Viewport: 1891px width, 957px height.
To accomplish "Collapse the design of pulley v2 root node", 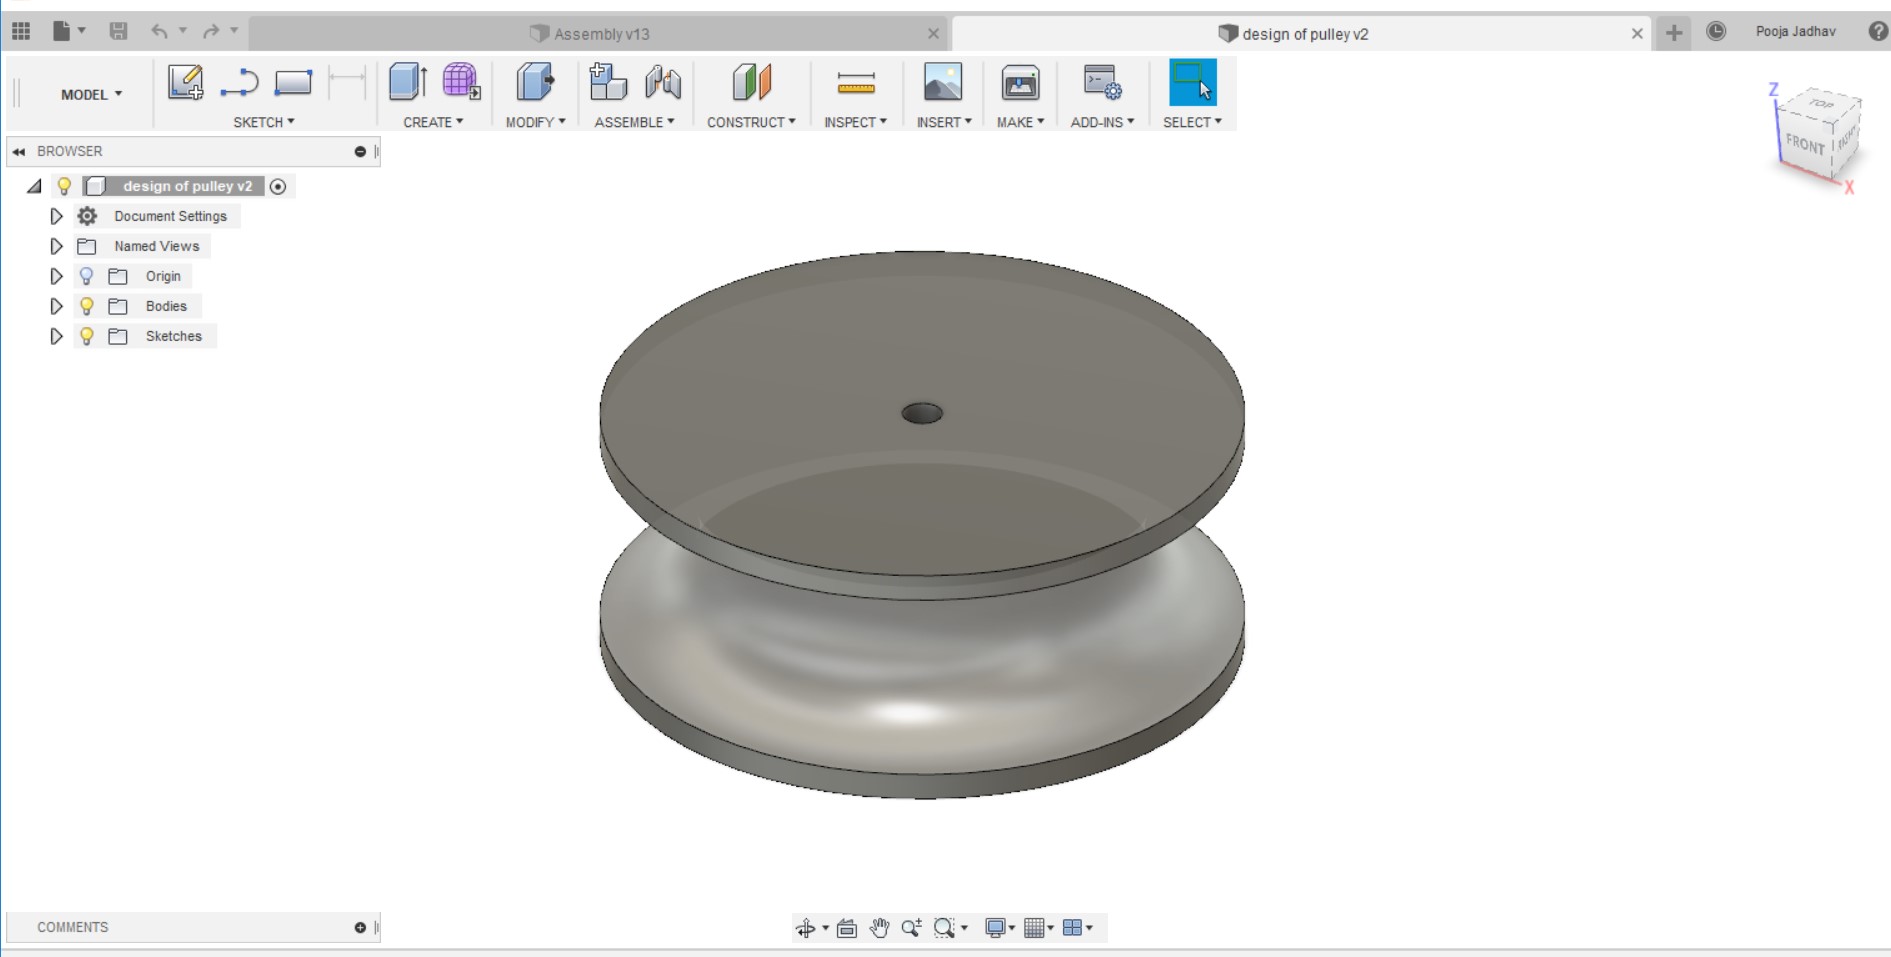I will pos(35,186).
